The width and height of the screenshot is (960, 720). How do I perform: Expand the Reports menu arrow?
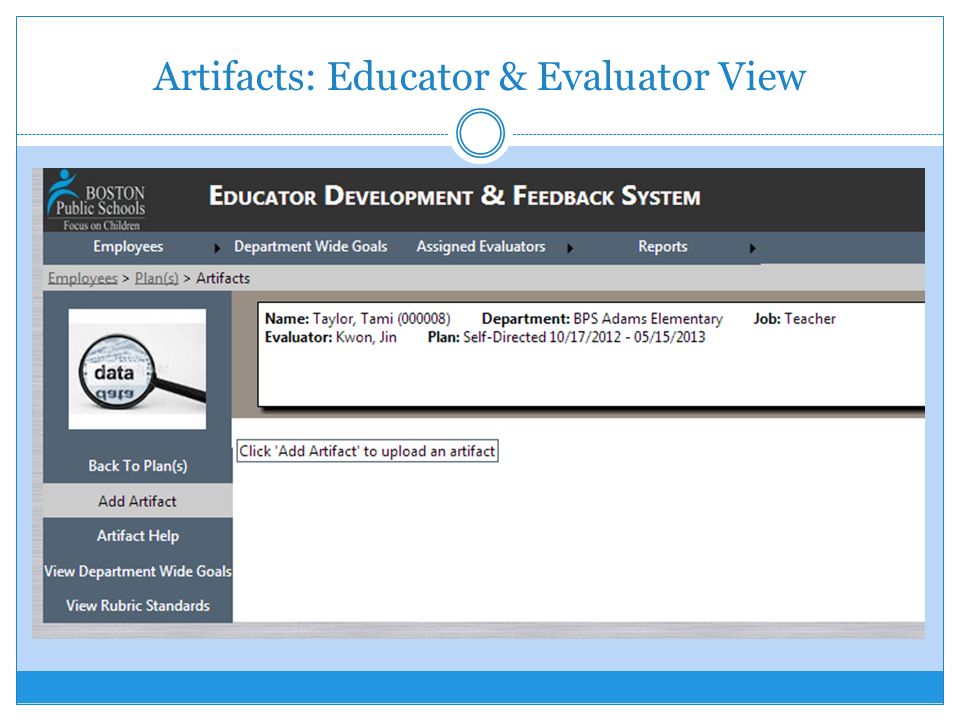point(752,248)
